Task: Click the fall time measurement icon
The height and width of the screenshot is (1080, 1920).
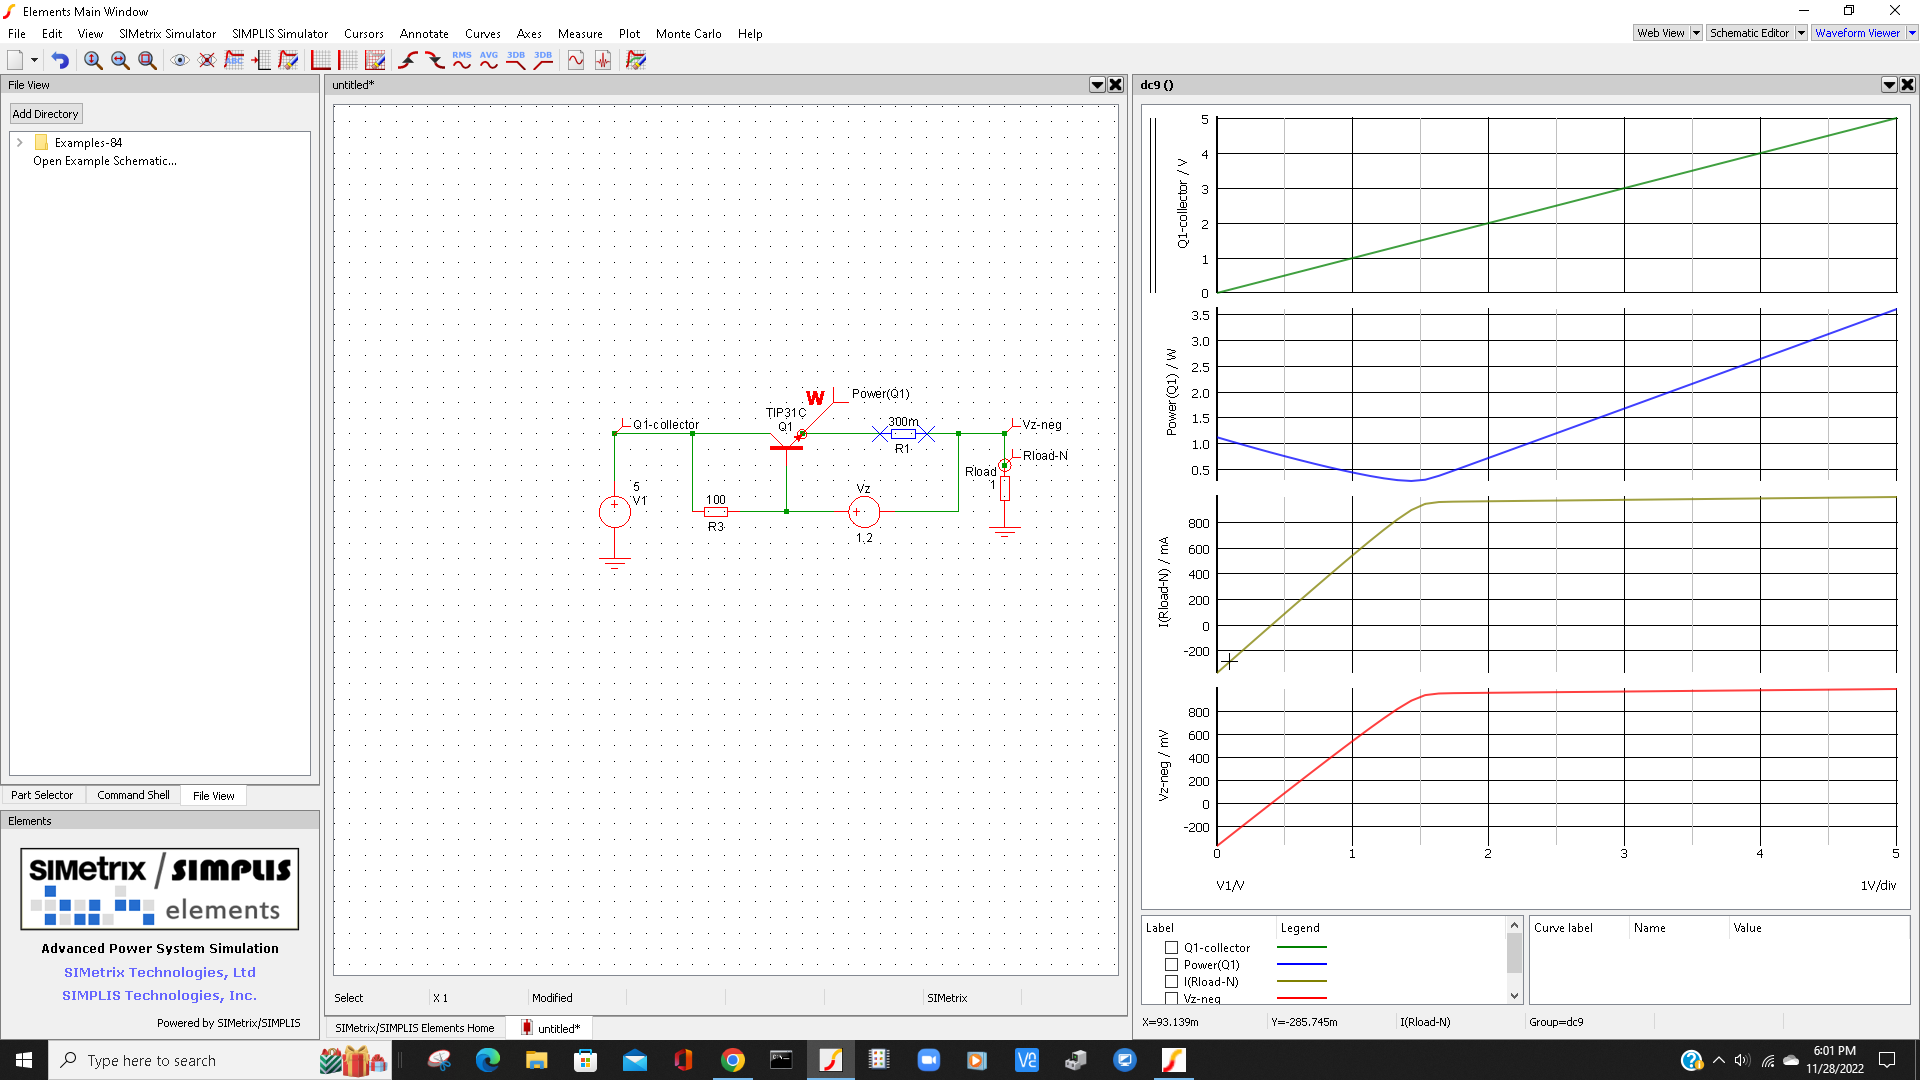Action: pos(435,60)
